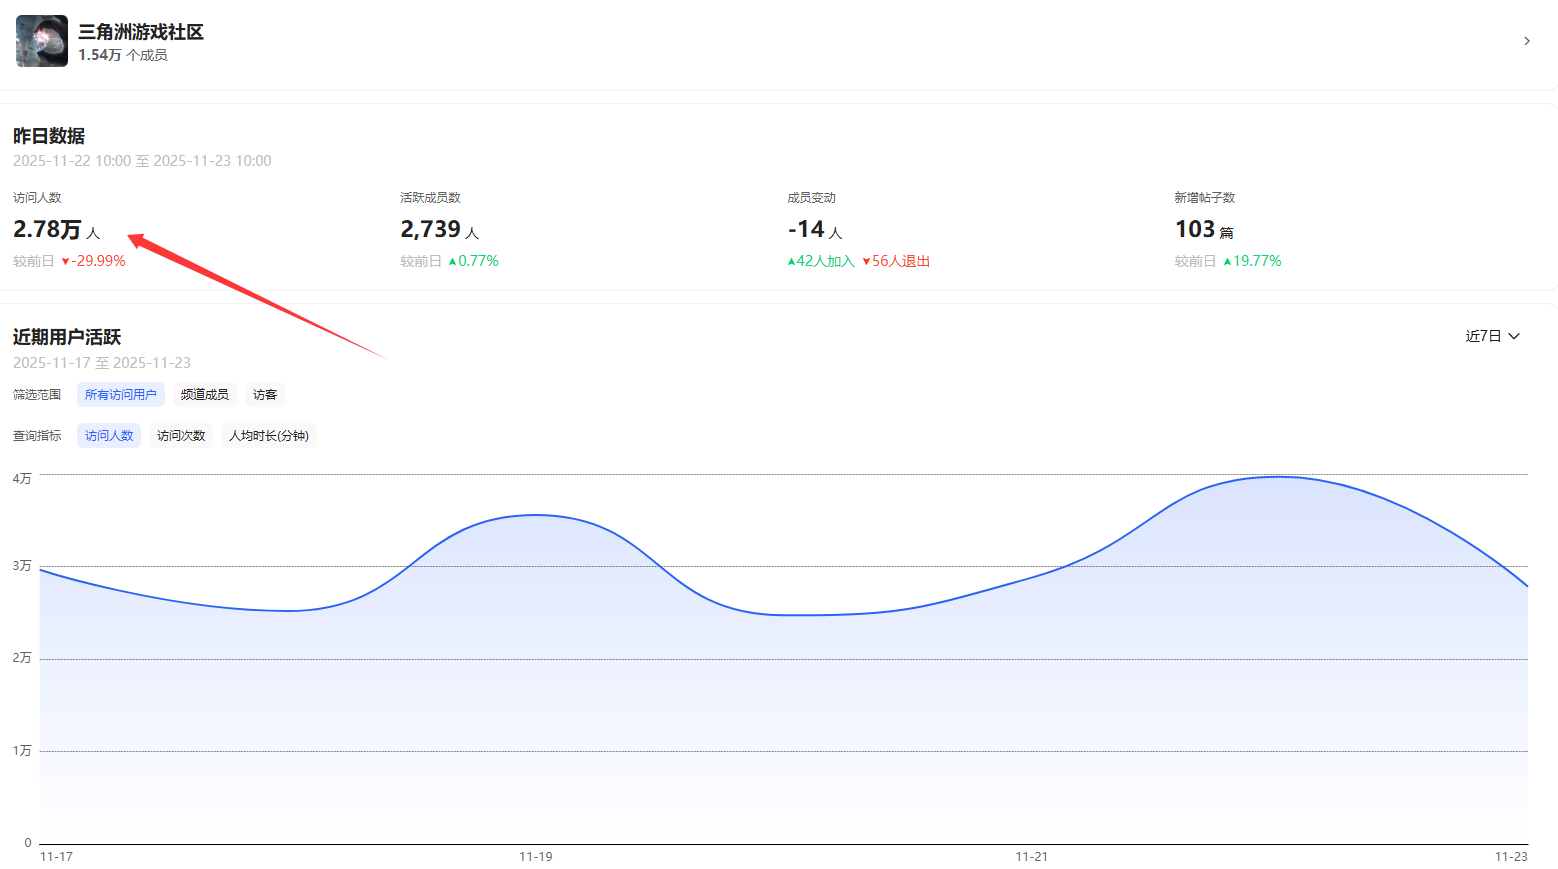Screen dimensions: 1558x869
Task: Click the 2.78万 visitor count figure
Action: tap(47, 229)
